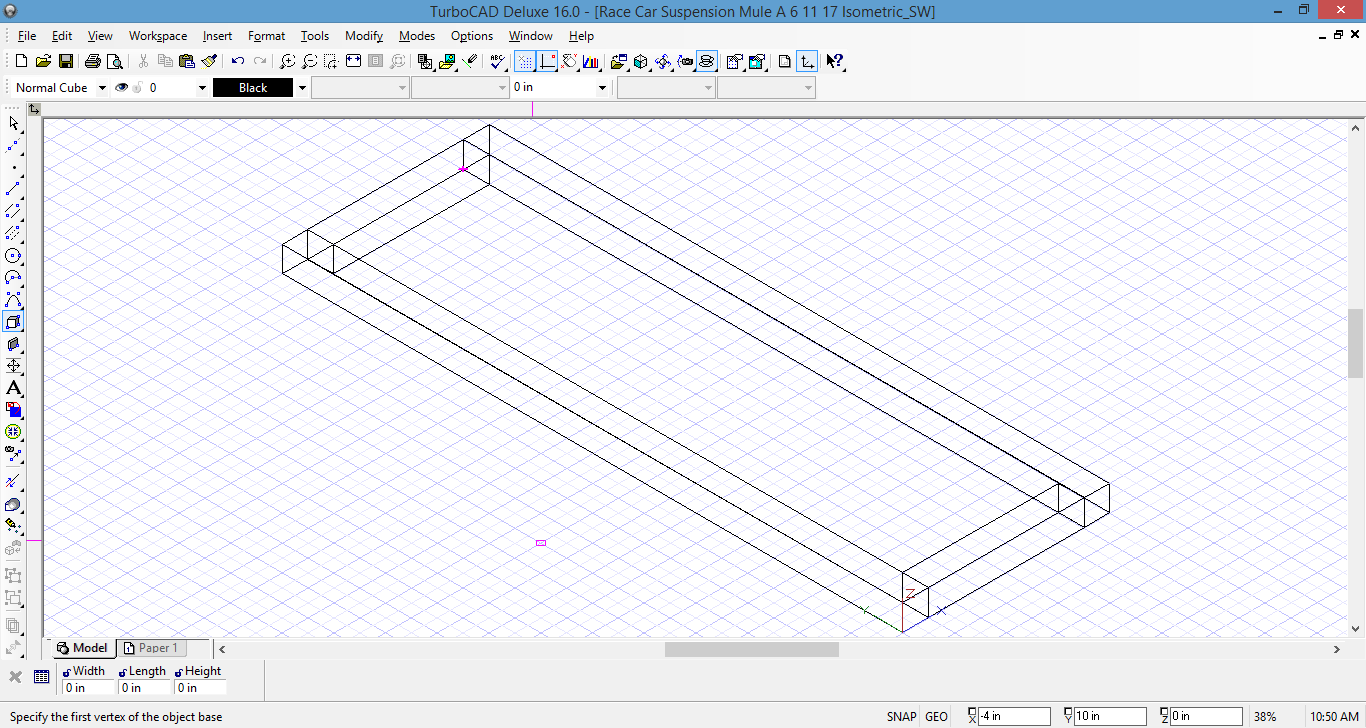The height and width of the screenshot is (728, 1366).
Task: Expand the pen color dropdown arrow
Action: (x=300, y=87)
